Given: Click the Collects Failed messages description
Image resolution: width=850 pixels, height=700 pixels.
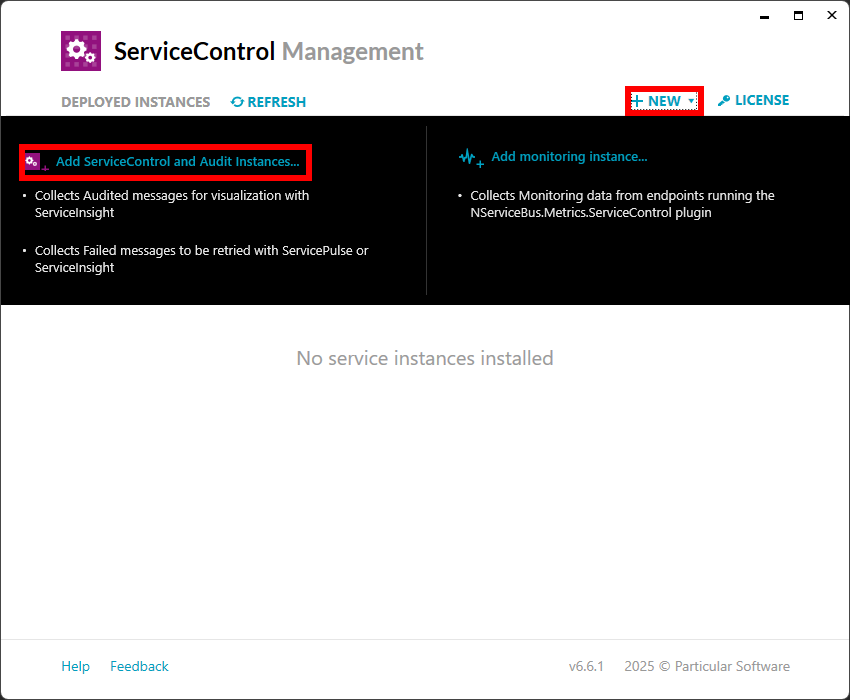Looking at the screenshot, I should [202, 259].
